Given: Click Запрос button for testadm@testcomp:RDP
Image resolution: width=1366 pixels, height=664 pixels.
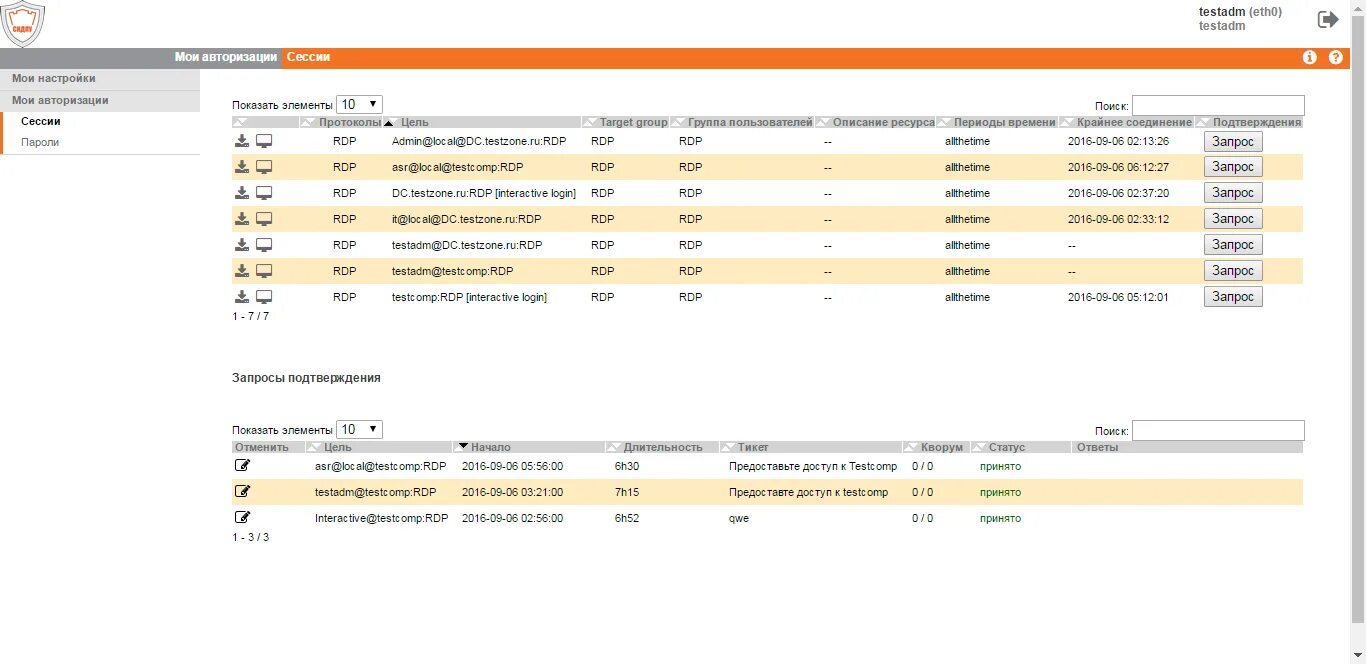Looking at the screenshot, I should (1233, 271).
